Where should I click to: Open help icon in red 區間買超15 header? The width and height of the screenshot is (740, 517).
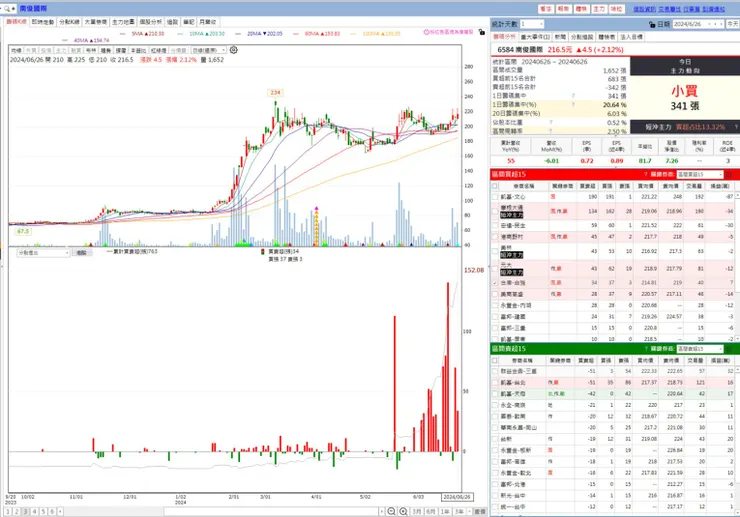pos(646,175)
